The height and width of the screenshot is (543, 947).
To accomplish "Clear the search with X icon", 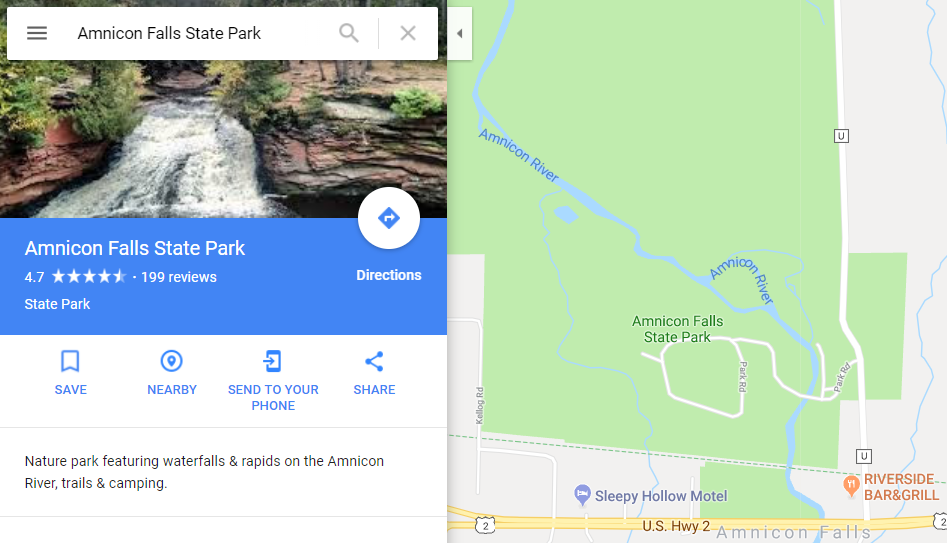I will click(x=408, y=33).
